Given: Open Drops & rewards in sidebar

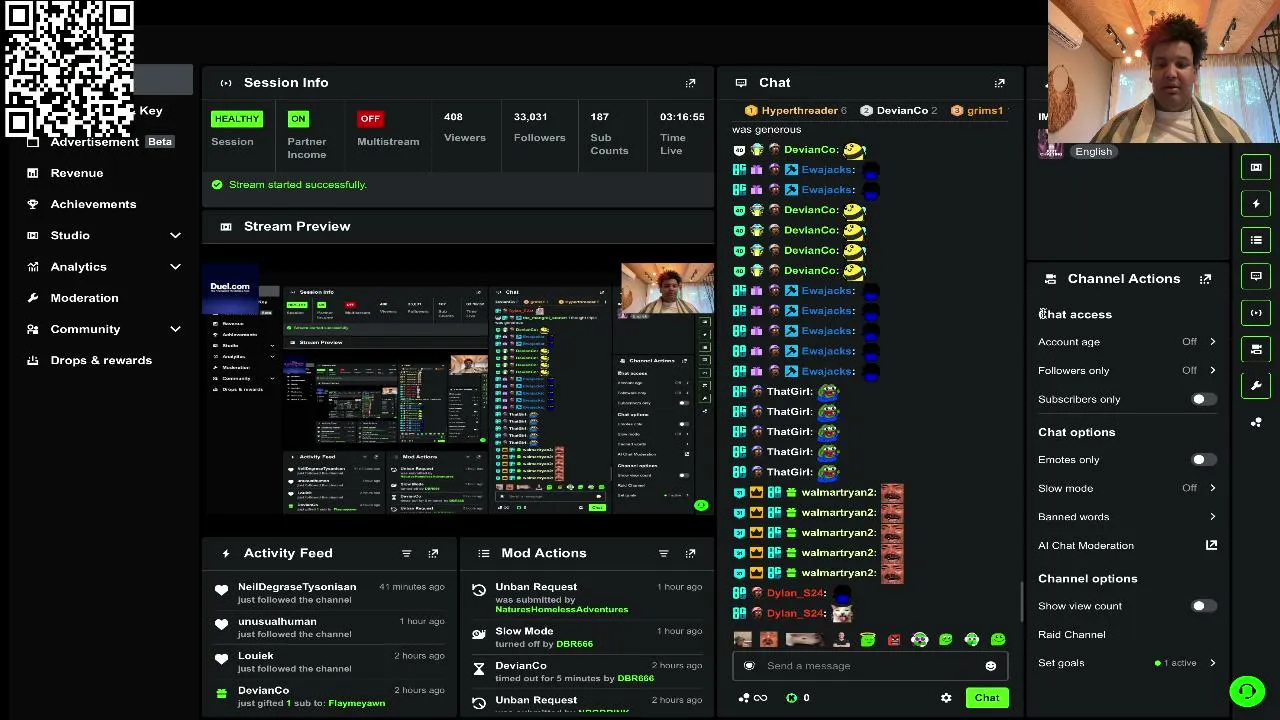Looking at the screenshot, I should [x=101, y=360].
